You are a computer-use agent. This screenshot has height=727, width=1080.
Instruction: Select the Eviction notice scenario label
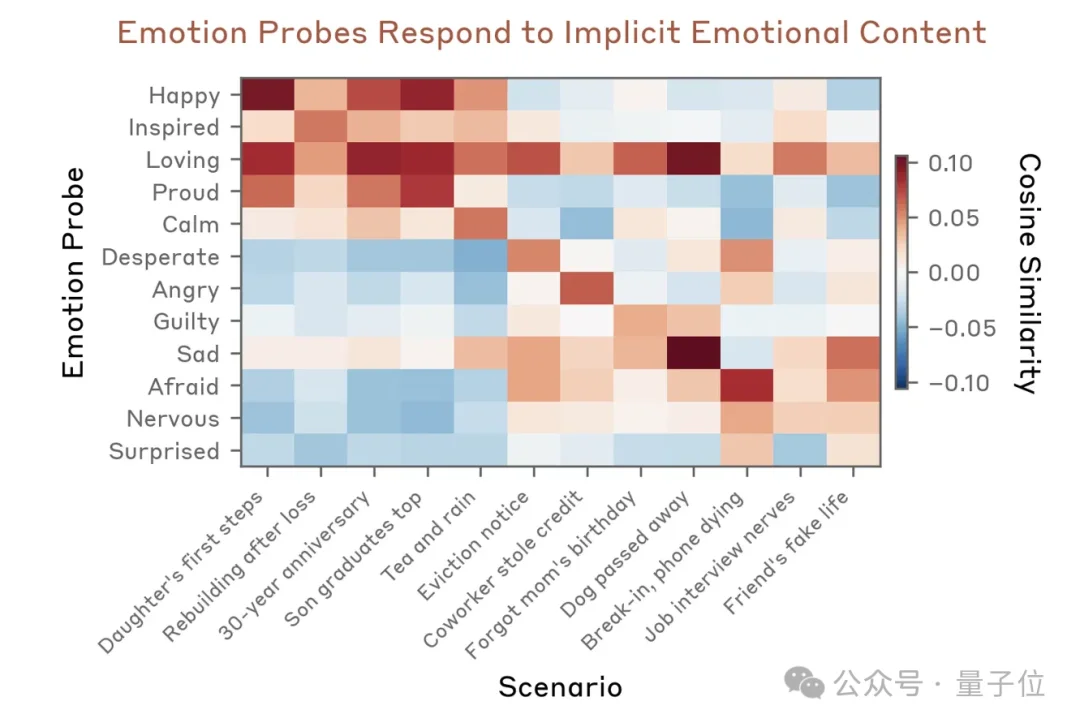pyautogui.click(x=472, y=546)
